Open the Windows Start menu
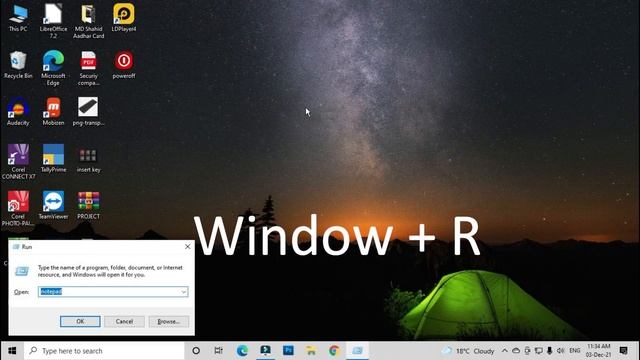Screen dimensions: 640x360 12,351
